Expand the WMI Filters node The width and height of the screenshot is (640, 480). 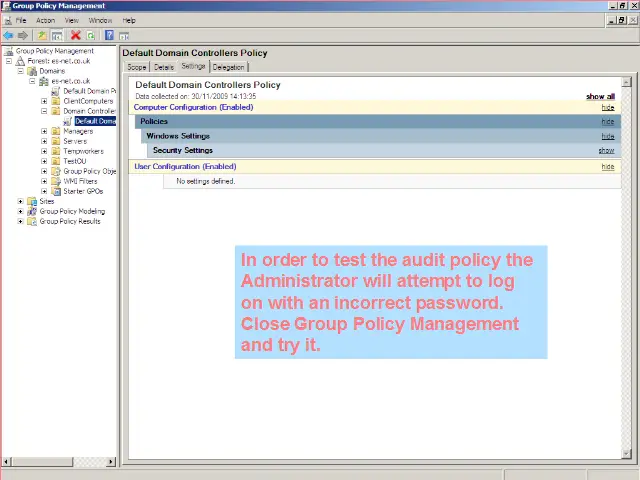tap(44, 181)
